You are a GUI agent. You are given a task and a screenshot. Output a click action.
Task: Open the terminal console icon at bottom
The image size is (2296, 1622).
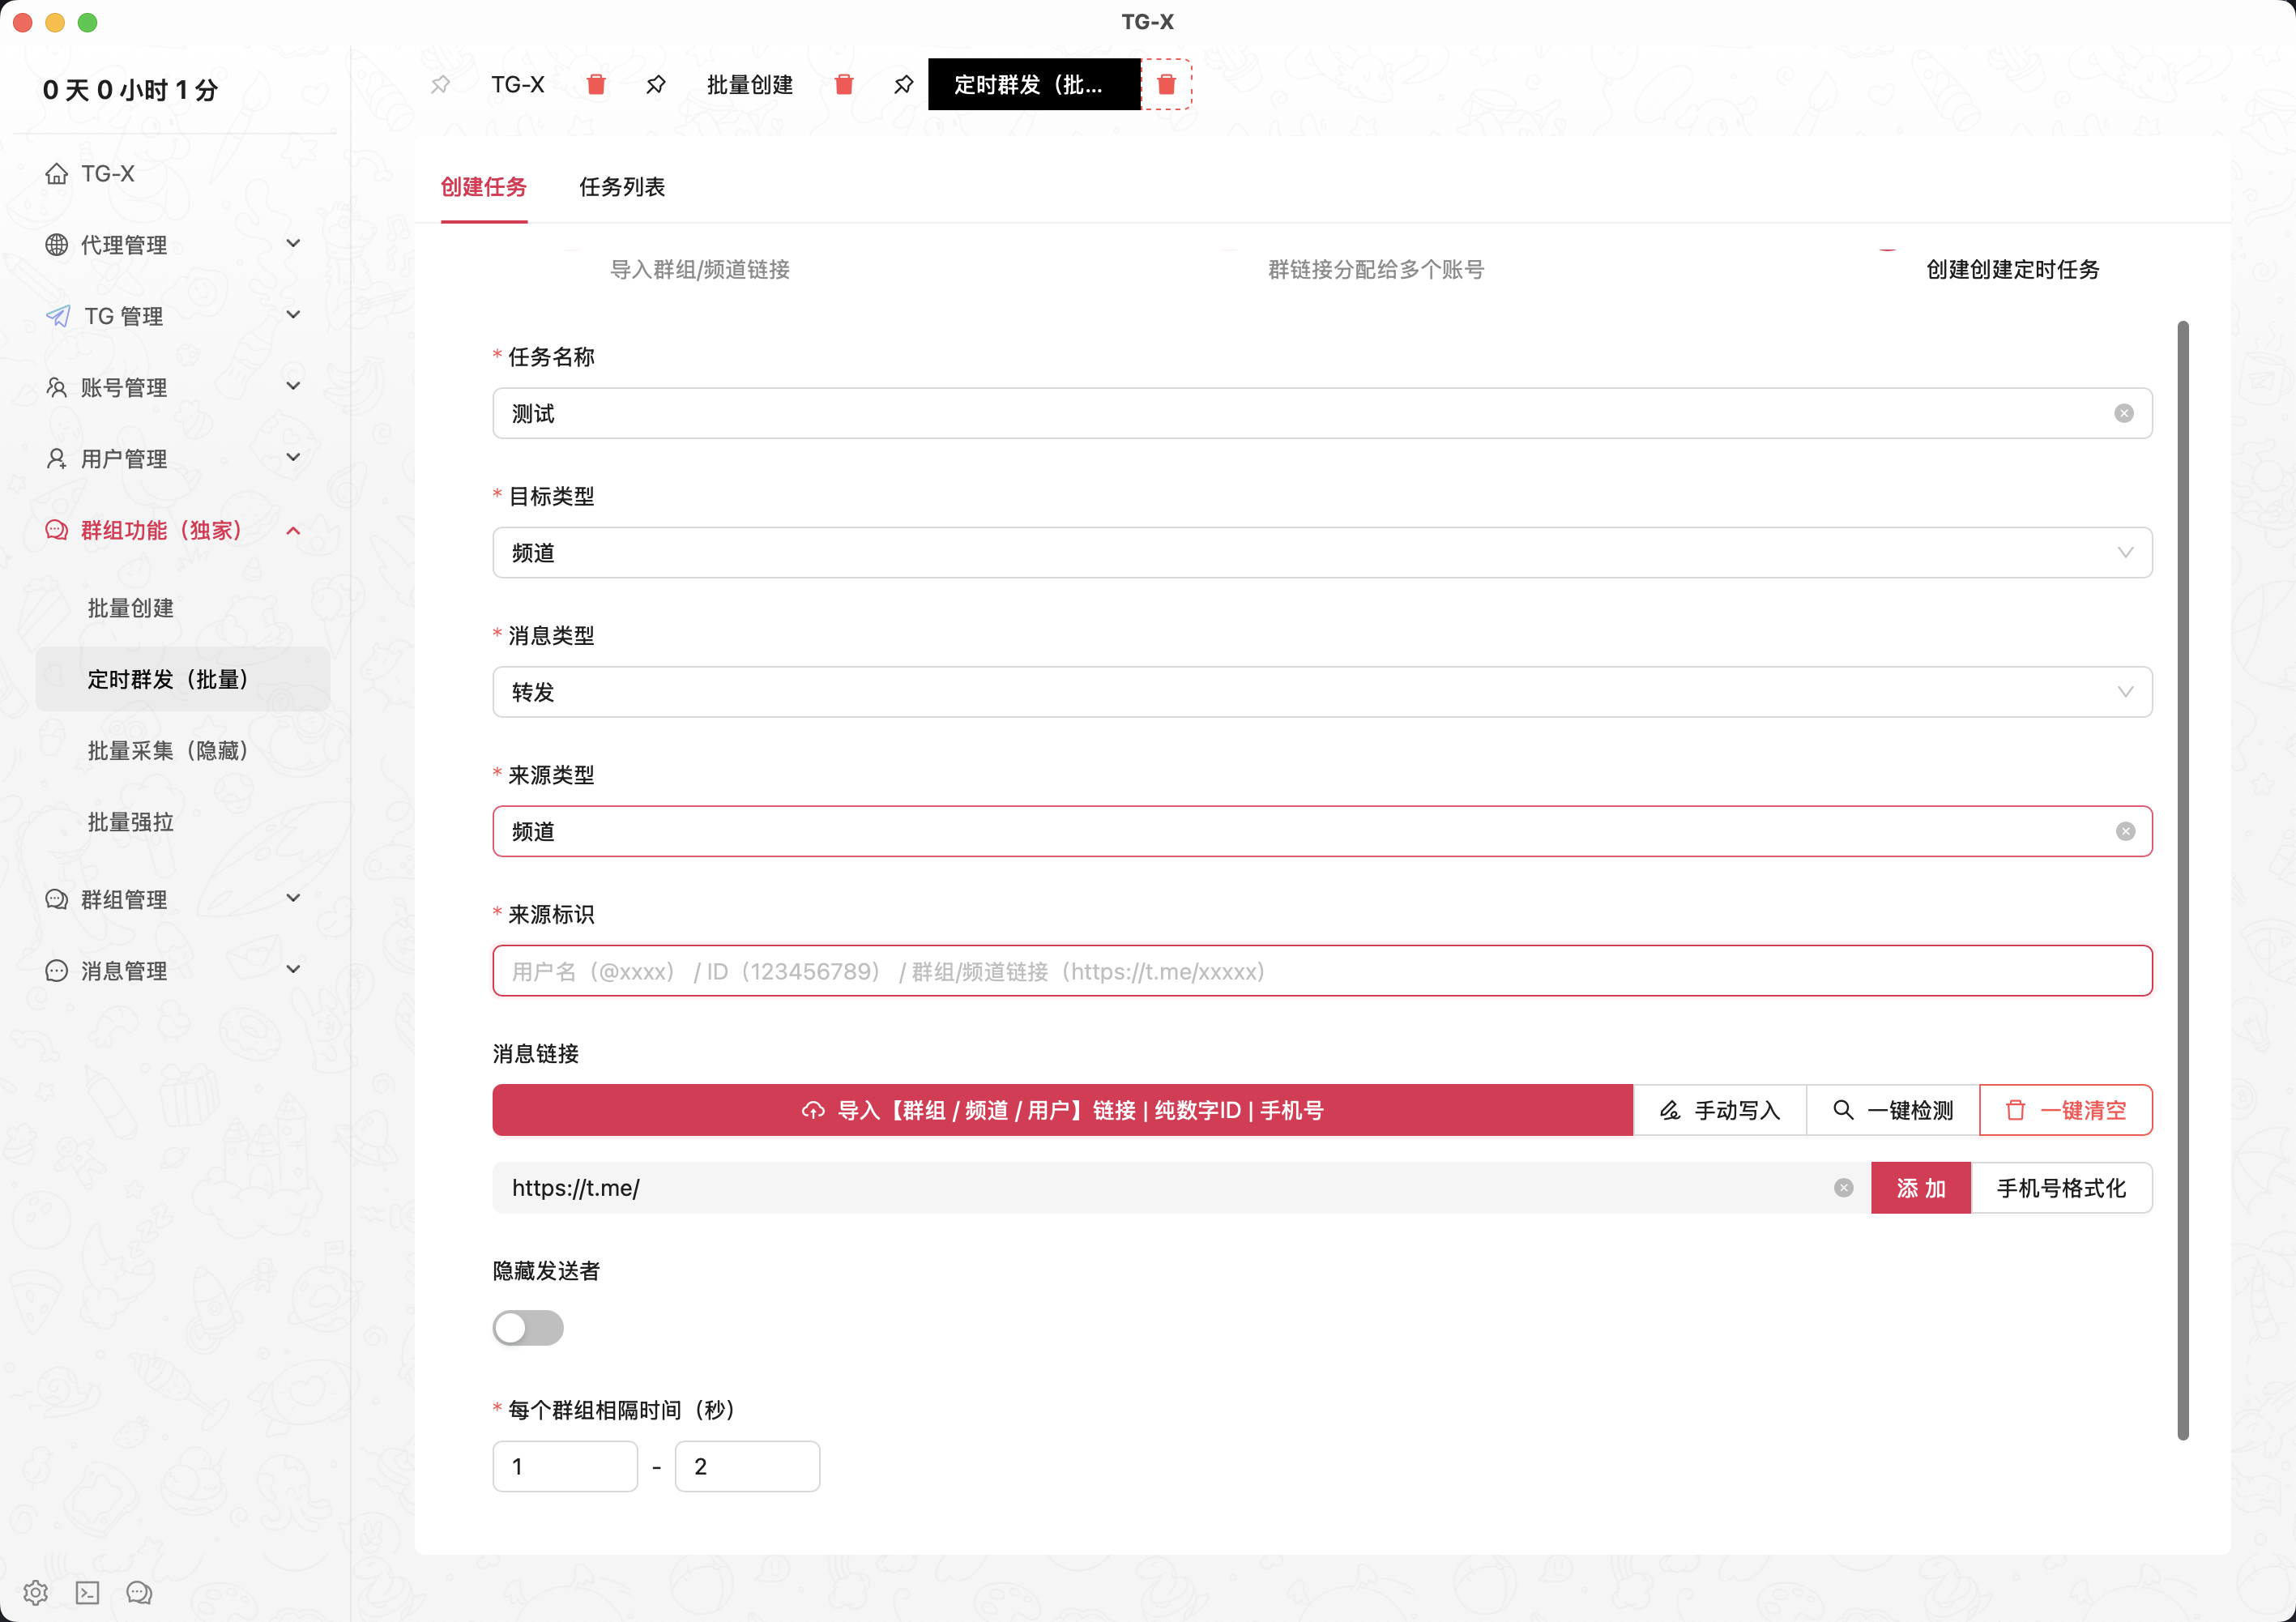coord(88,1592)
